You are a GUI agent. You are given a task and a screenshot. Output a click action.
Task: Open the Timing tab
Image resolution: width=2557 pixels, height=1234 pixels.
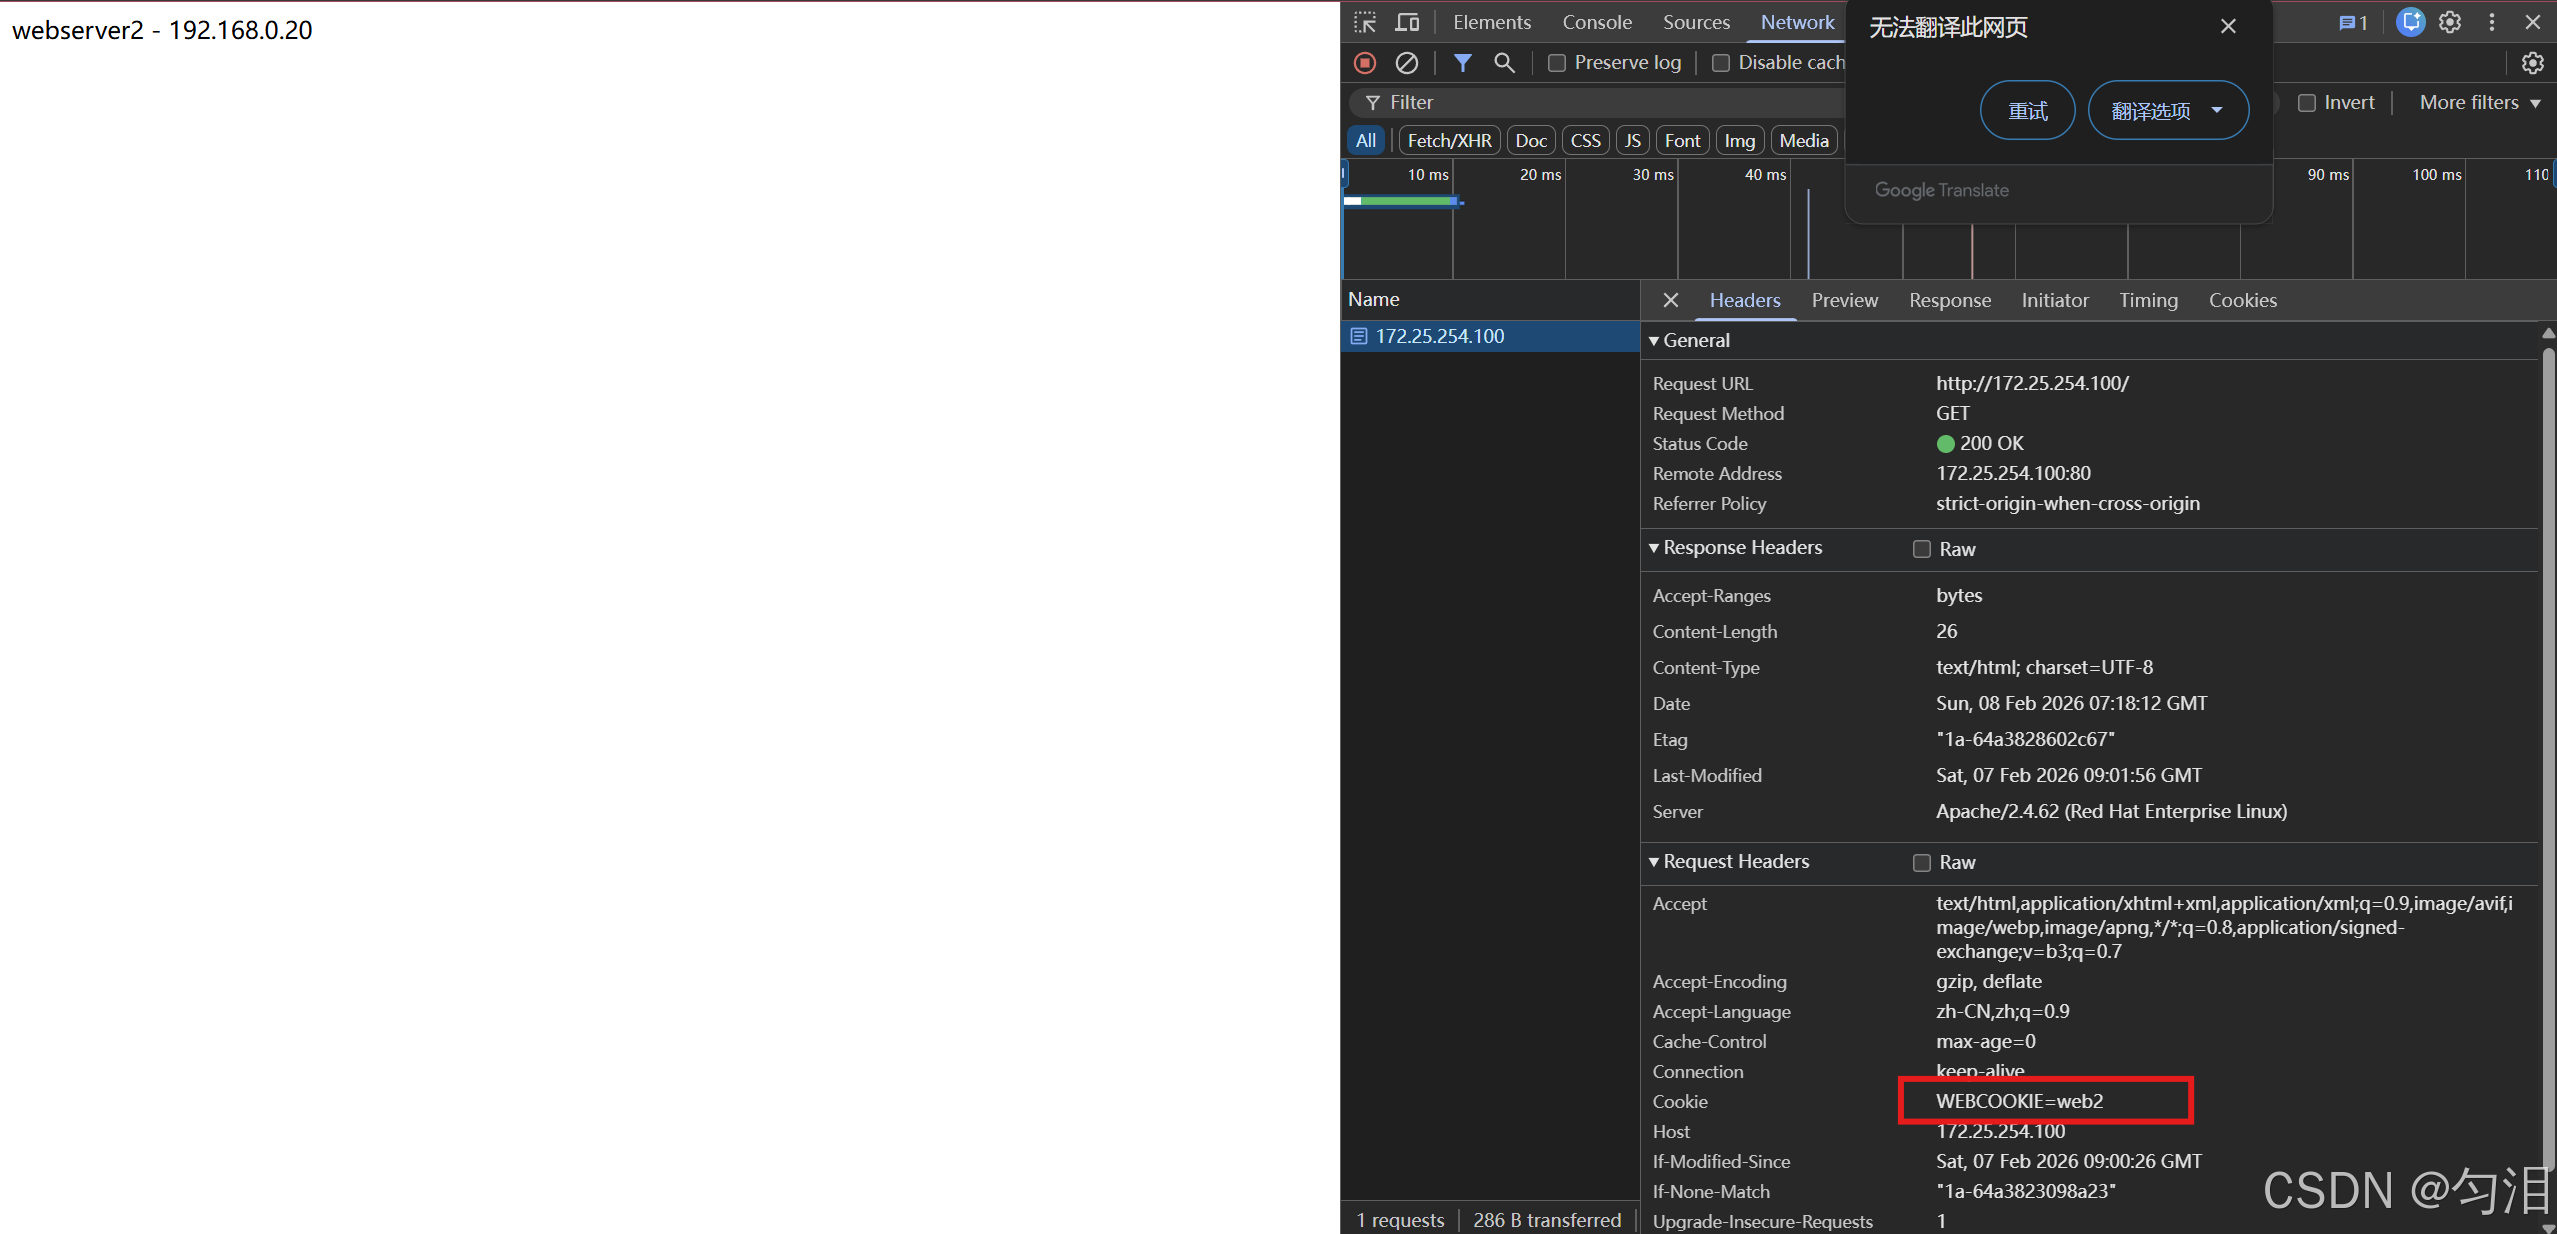[x=2148, y=300]
